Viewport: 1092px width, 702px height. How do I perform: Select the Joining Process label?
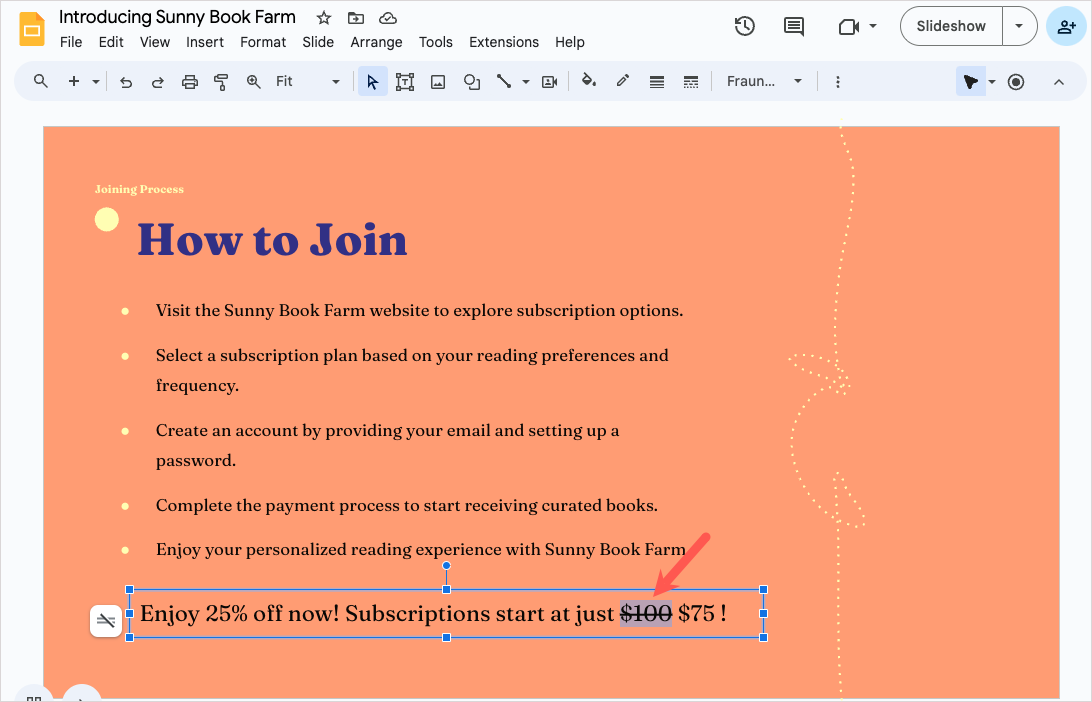click(139, 189)
